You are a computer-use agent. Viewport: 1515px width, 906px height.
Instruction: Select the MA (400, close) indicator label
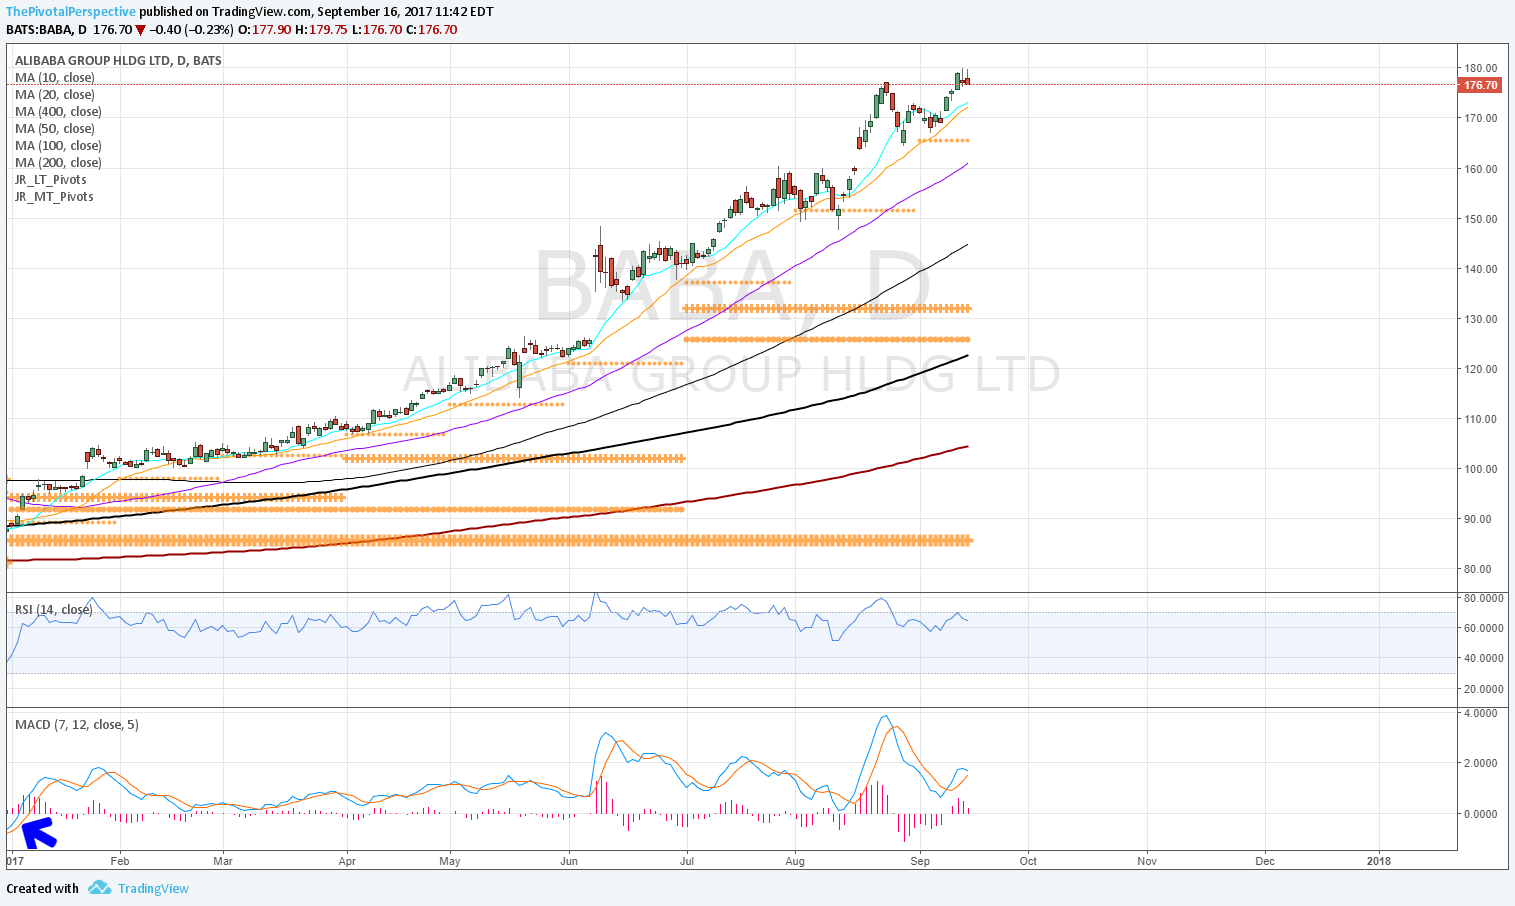(58, 112)
